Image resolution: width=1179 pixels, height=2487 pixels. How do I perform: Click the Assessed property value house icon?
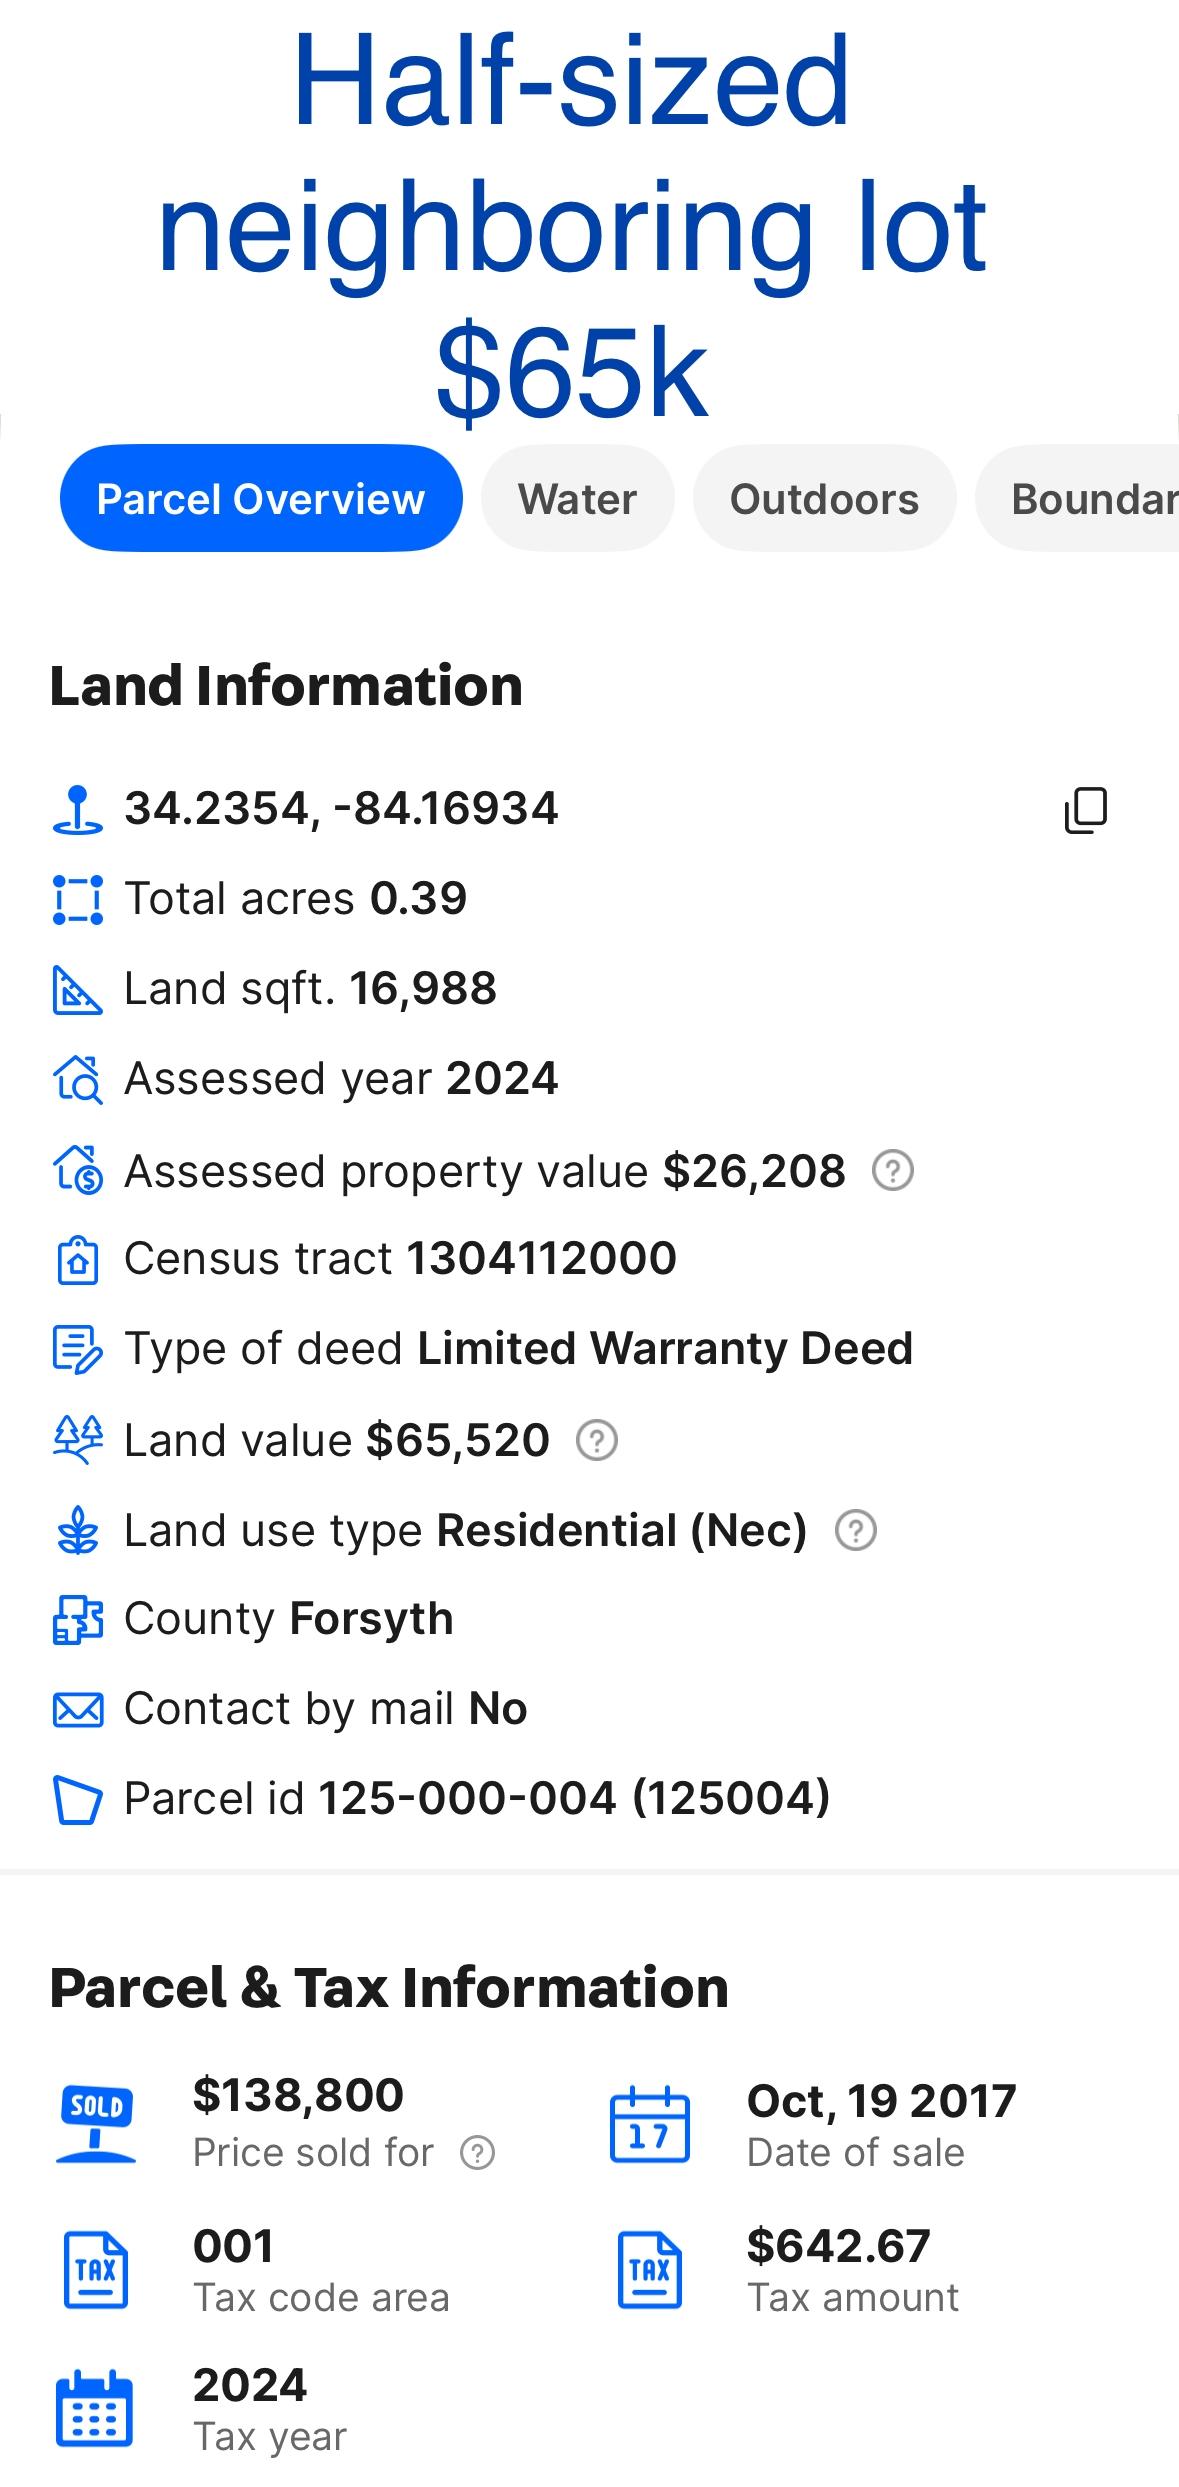77,1170
